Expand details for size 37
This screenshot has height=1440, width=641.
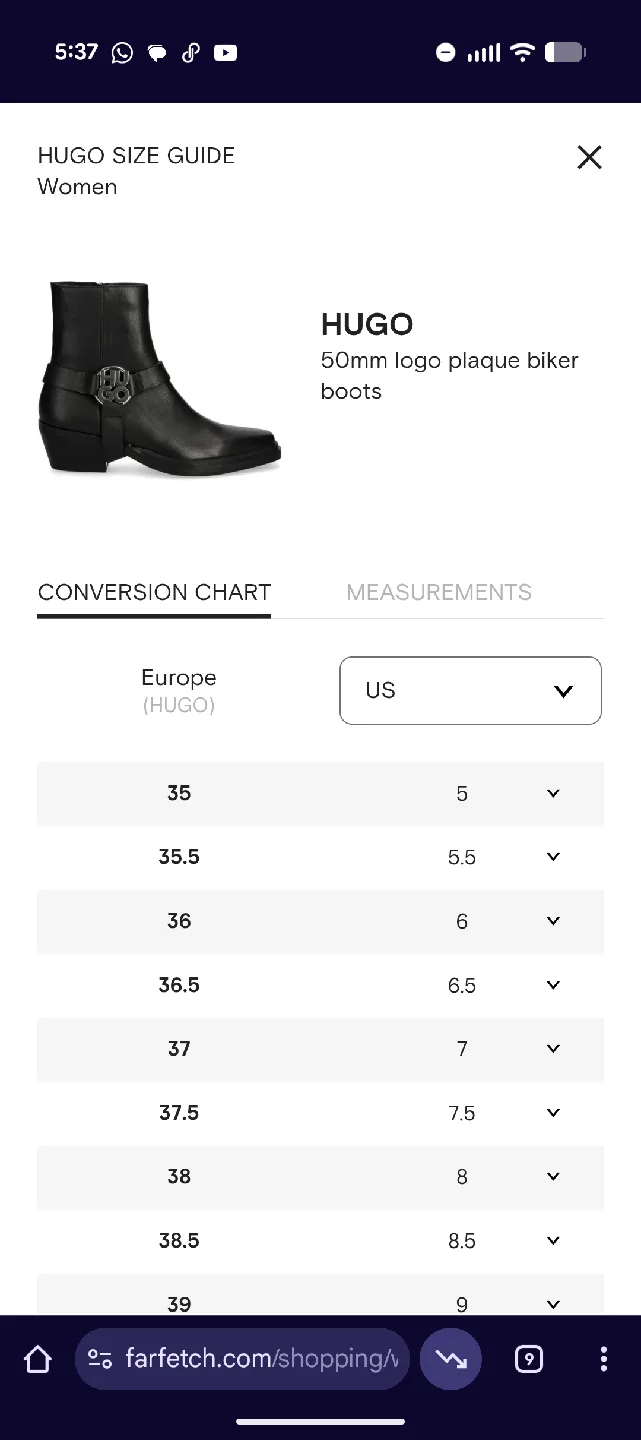click(552, 1048)
